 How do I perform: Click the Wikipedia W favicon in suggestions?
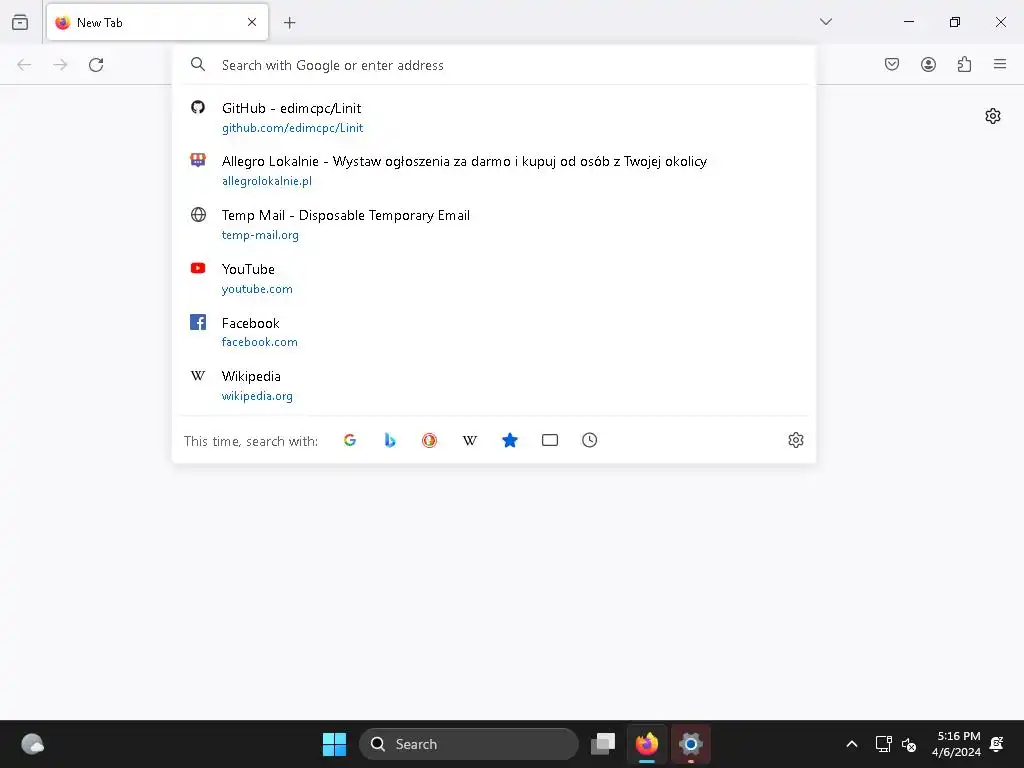click(198, 376)
